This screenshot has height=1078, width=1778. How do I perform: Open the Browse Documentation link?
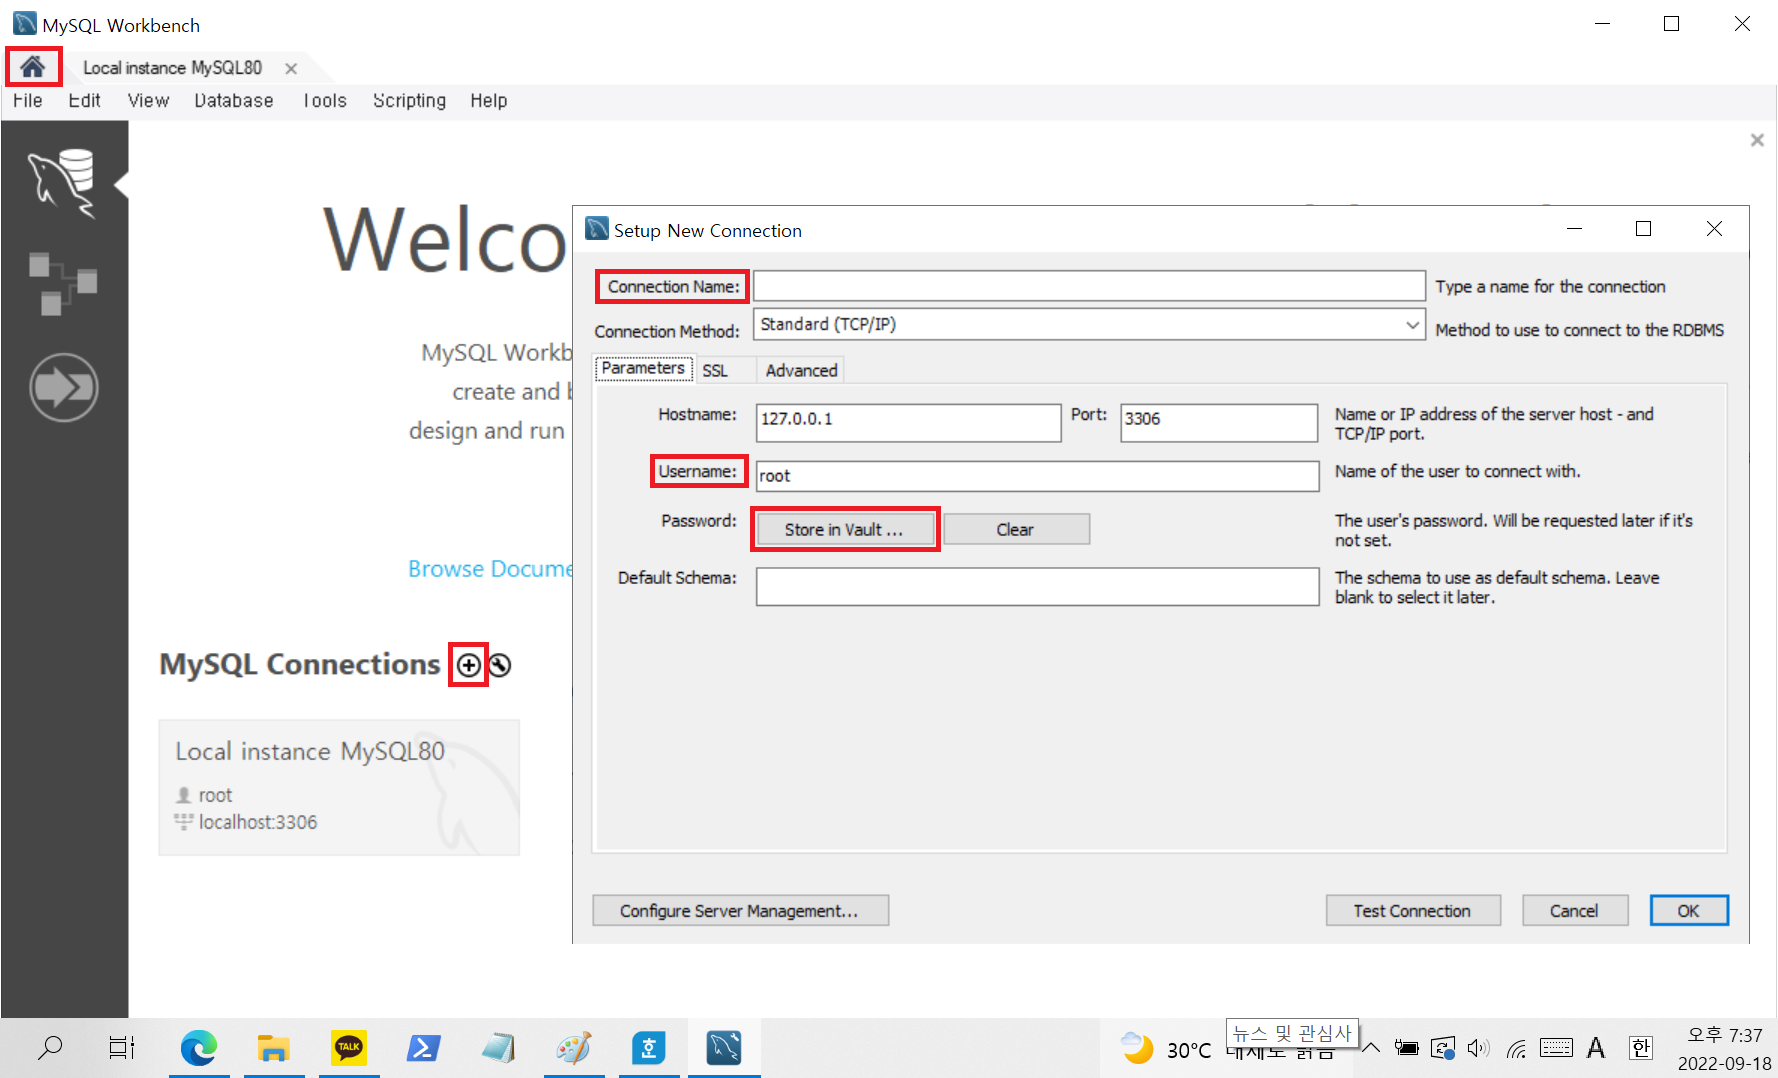490,569
